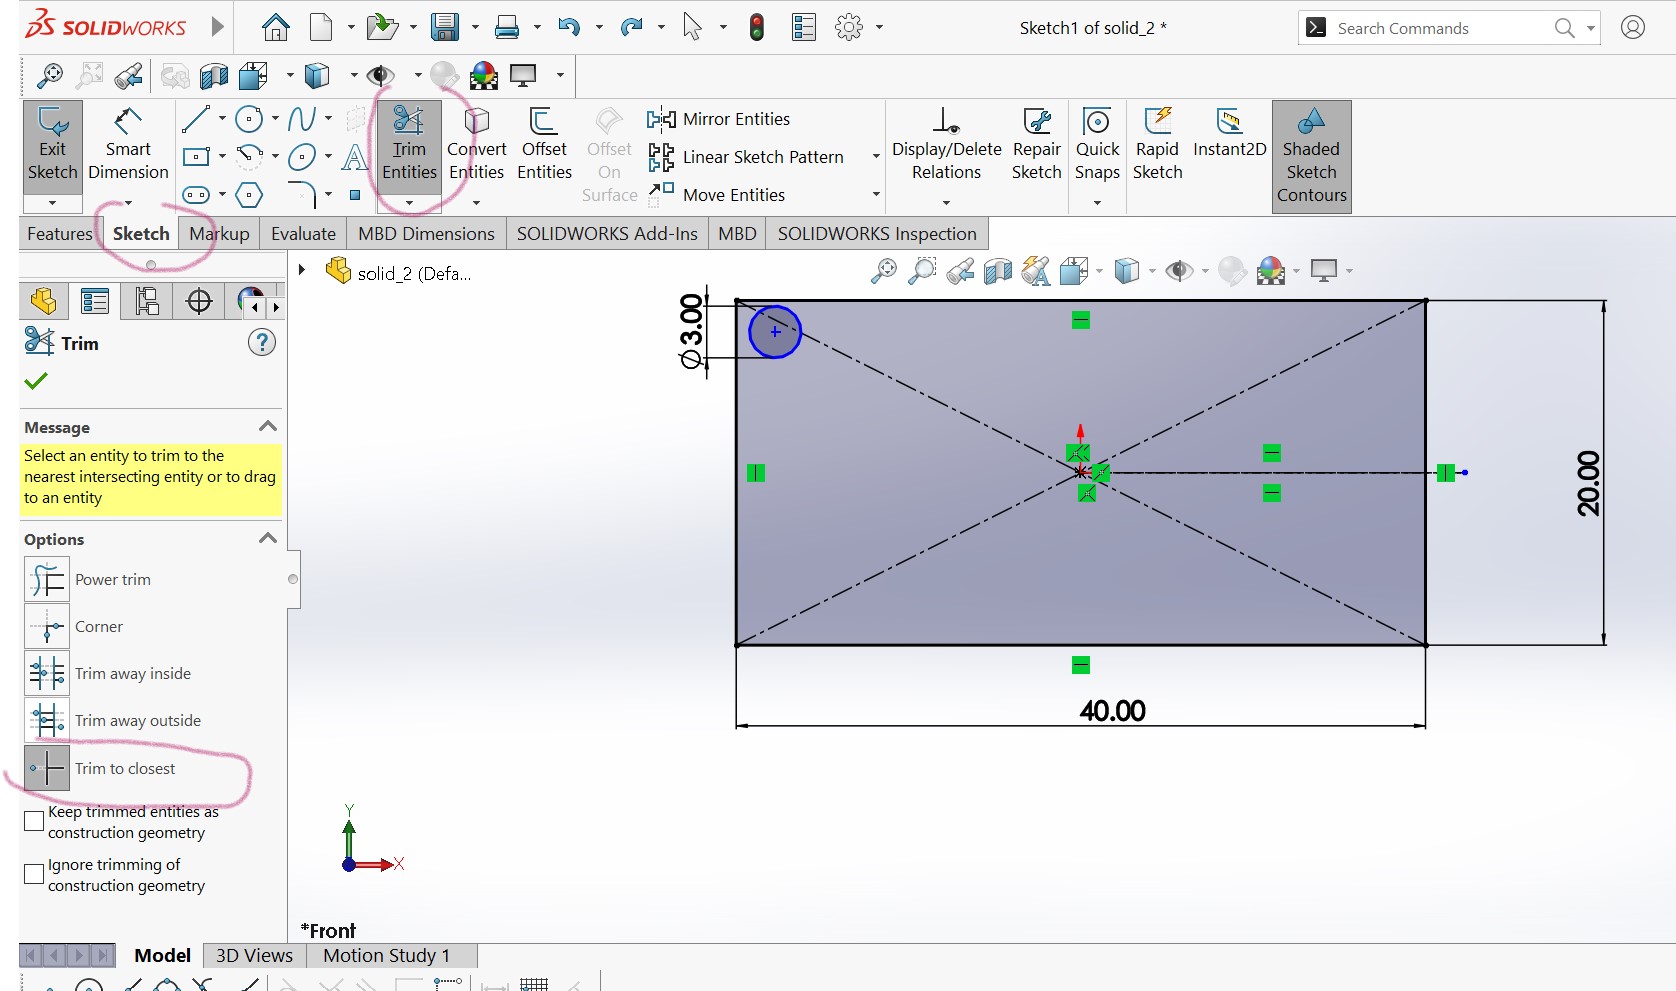This screenshot has width=1676, height=991.
Task: Toggle Shaded Sketch Contours
Action: (1311, 156)
